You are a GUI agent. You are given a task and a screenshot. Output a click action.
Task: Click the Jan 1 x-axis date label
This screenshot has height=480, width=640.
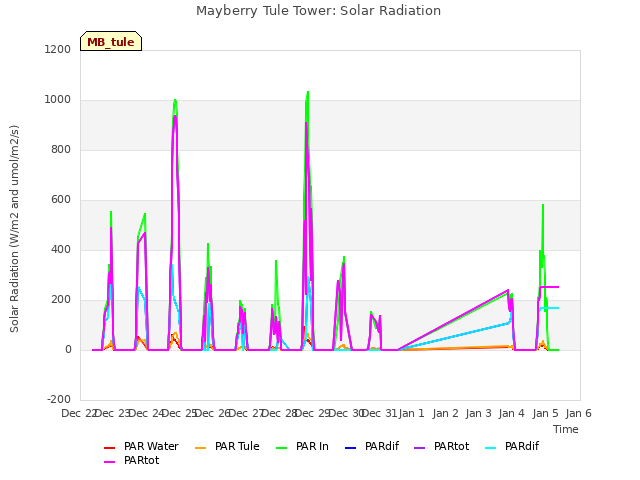(x=412, y=413)
